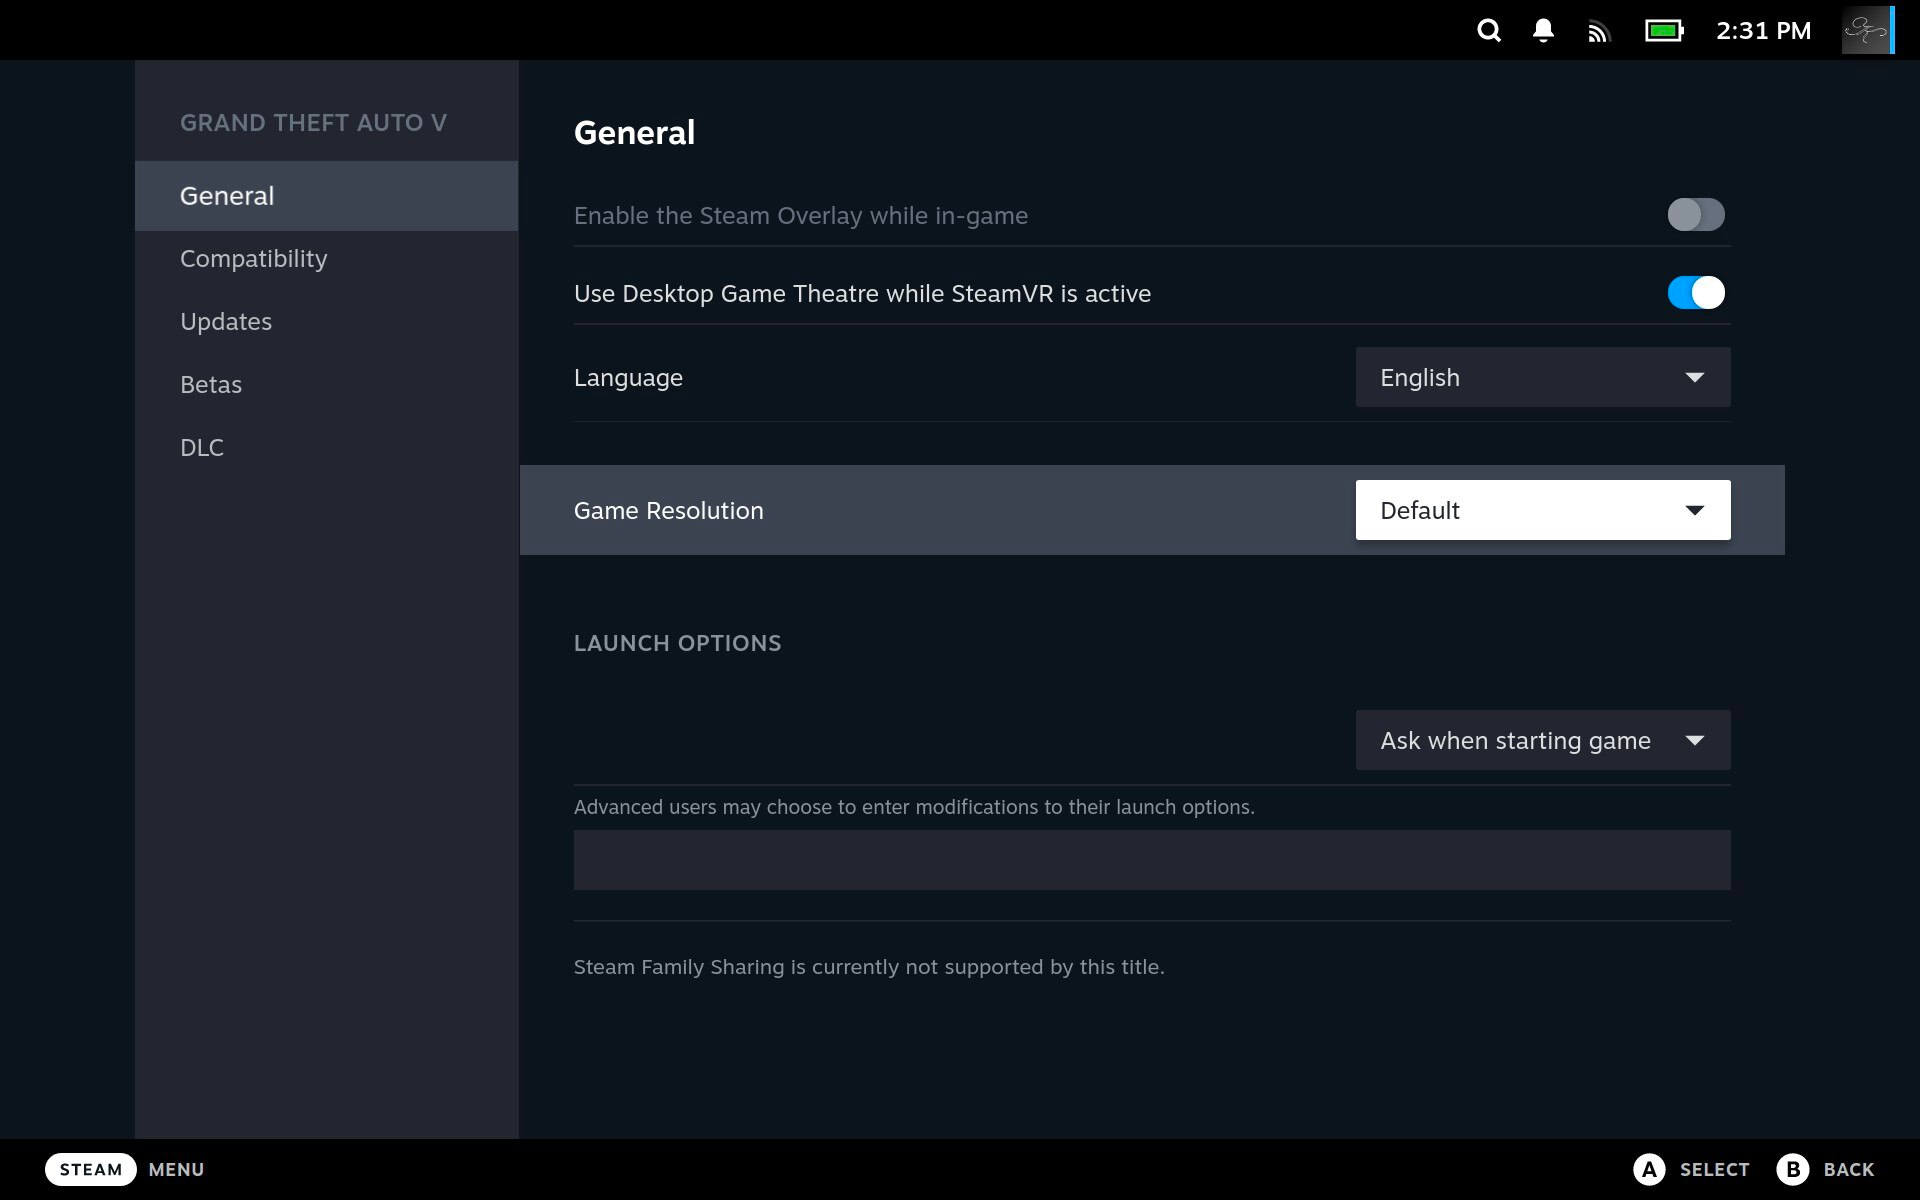
Task: Expand the Game Resolution Default dropdown
Action: (1543, 510)
